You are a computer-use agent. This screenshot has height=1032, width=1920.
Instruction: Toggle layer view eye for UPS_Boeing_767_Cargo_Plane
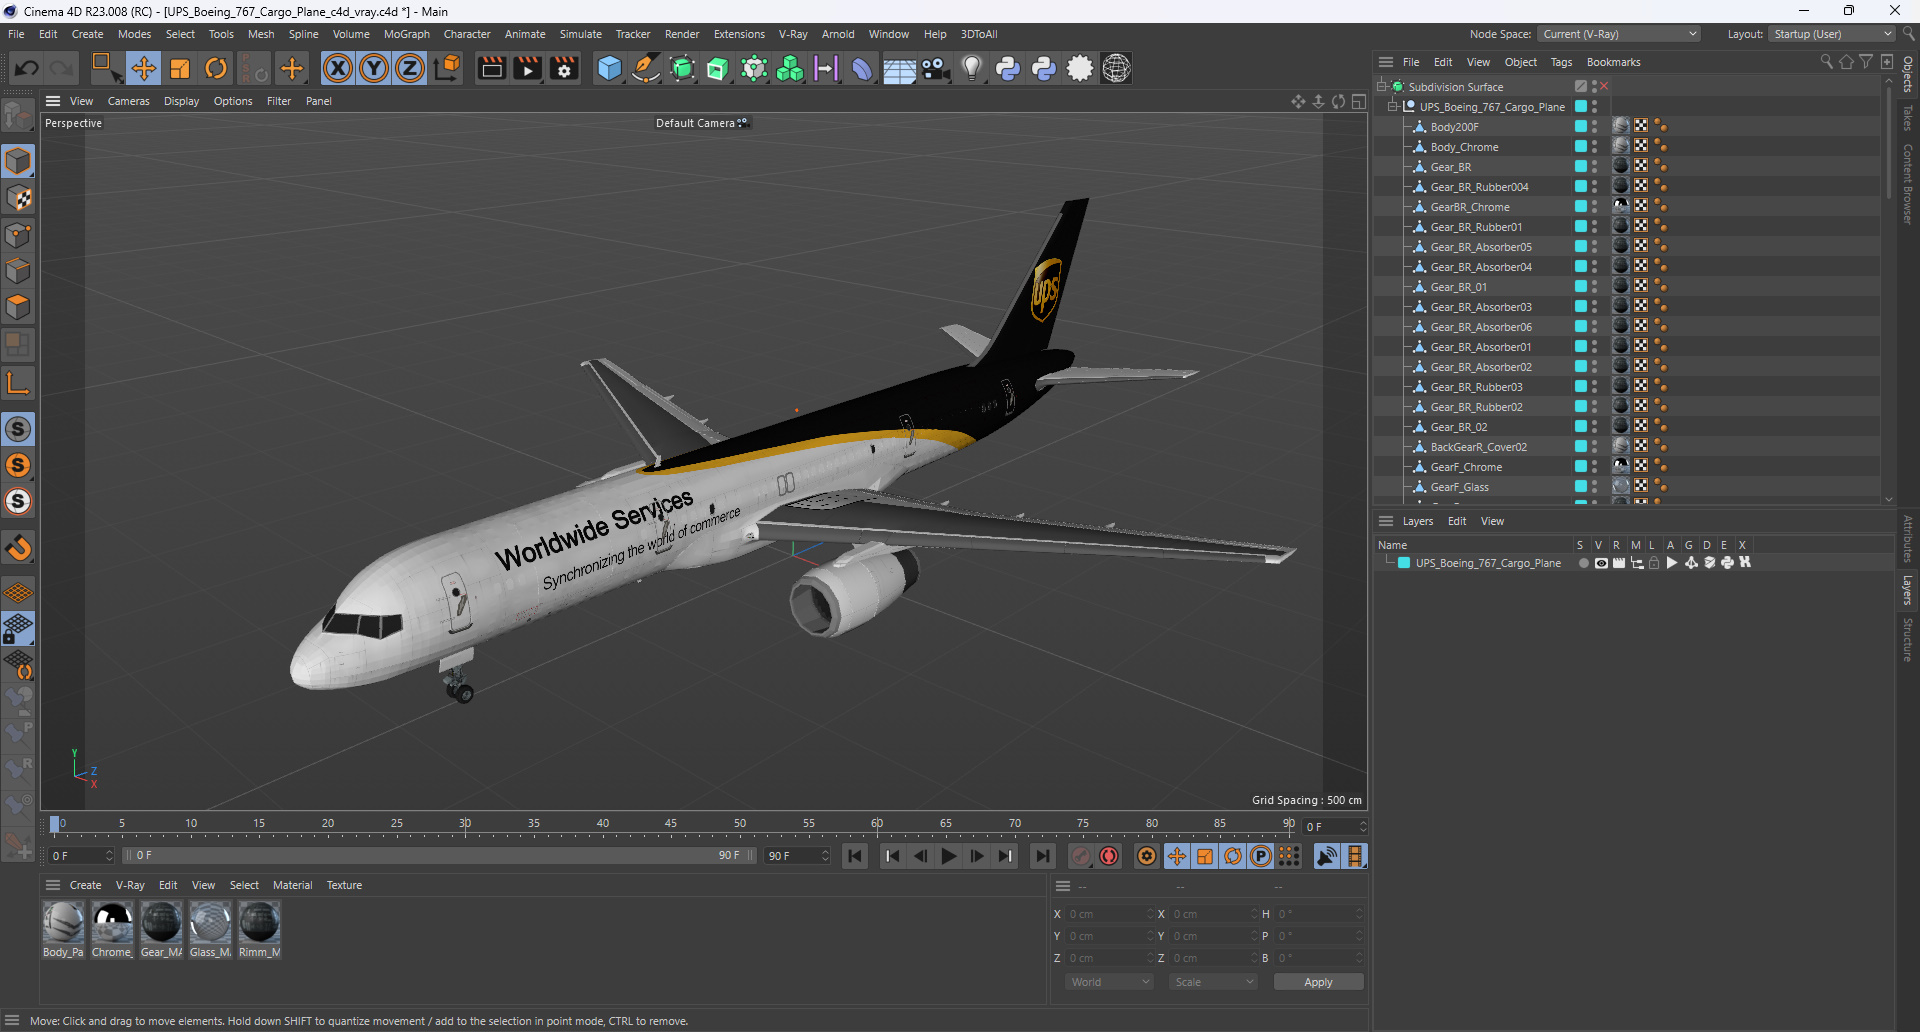tap(1601, 563)
